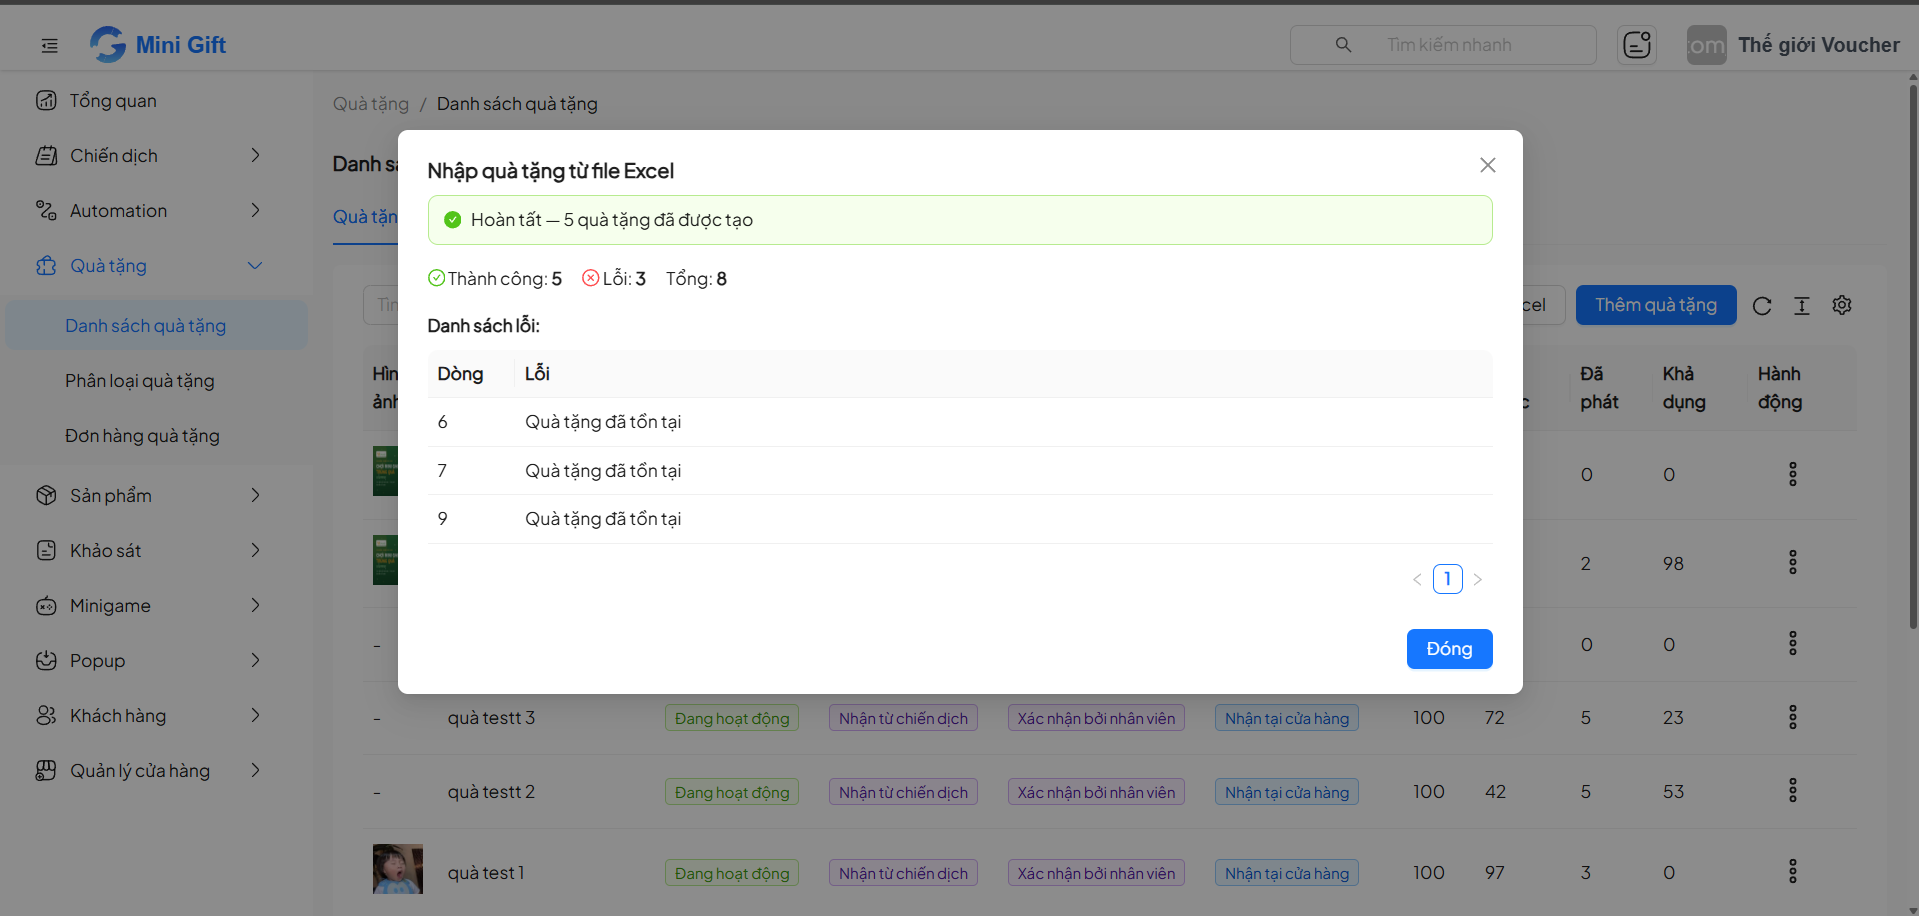Open Đơn hàng quà tặng in the sidebar
This screenshot has width=1919, height=916.
156,435
